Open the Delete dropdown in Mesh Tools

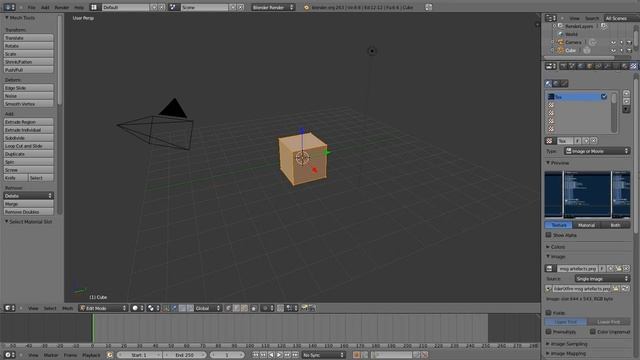click(29, 196)
